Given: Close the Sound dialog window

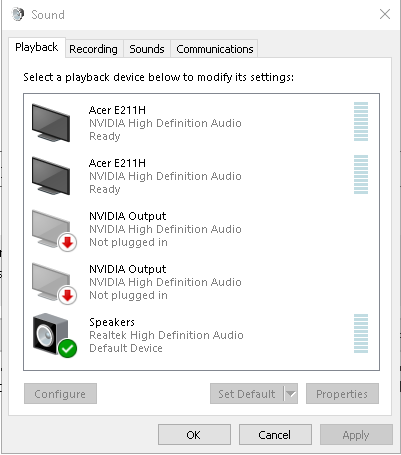Looking at the screenshot, I should click(385, 14).
